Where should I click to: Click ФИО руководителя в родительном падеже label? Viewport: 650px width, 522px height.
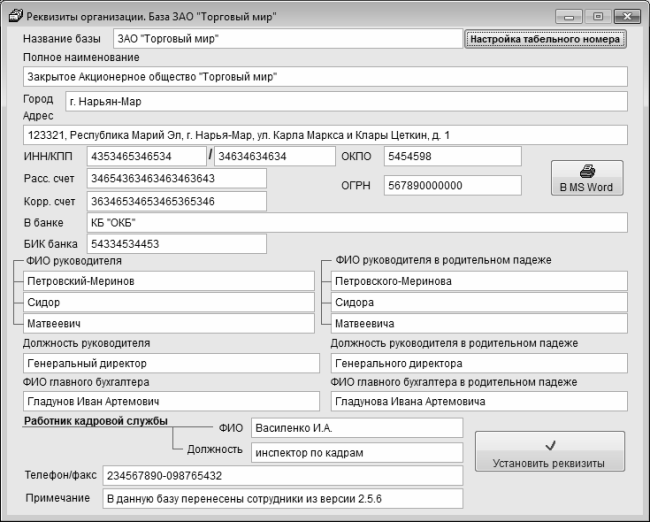coord(443,260)
